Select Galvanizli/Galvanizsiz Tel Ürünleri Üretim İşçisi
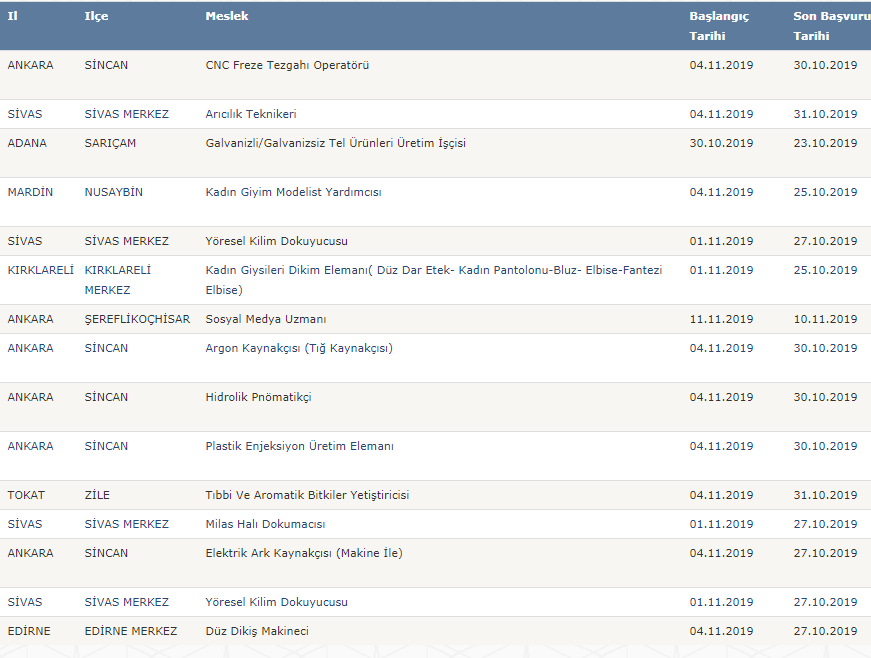This screenshot has height=658, width=871. click(x=336, y=143)
